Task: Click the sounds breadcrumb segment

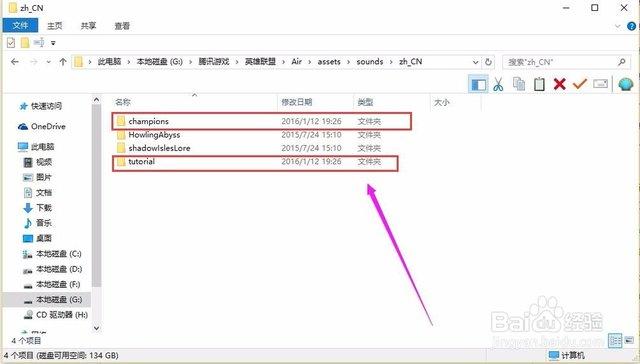Action: [370, 62]
